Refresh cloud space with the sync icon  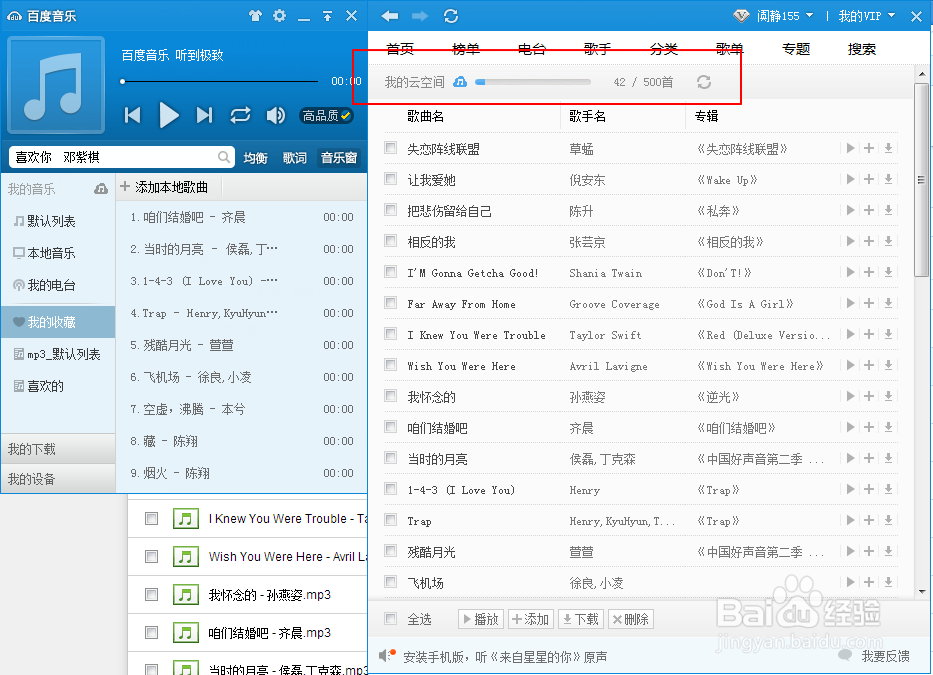coord(704,82)
